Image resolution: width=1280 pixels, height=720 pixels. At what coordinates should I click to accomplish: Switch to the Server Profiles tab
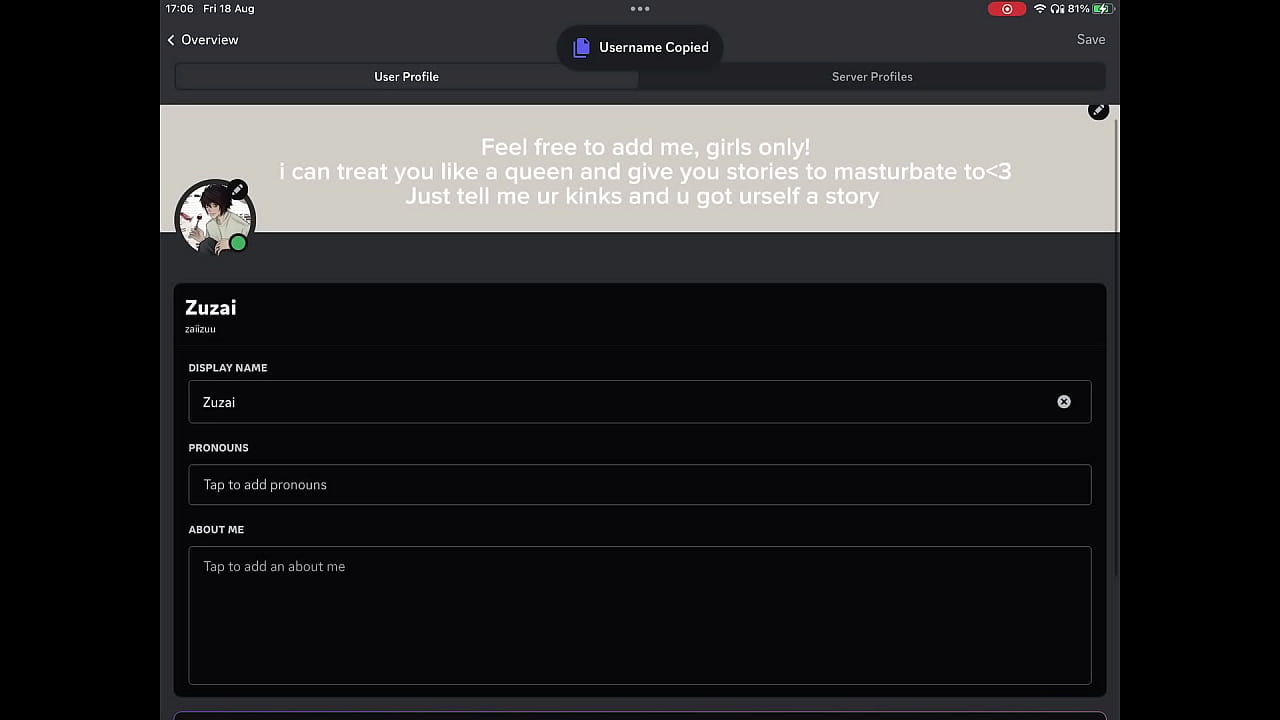tap(872, 76)
